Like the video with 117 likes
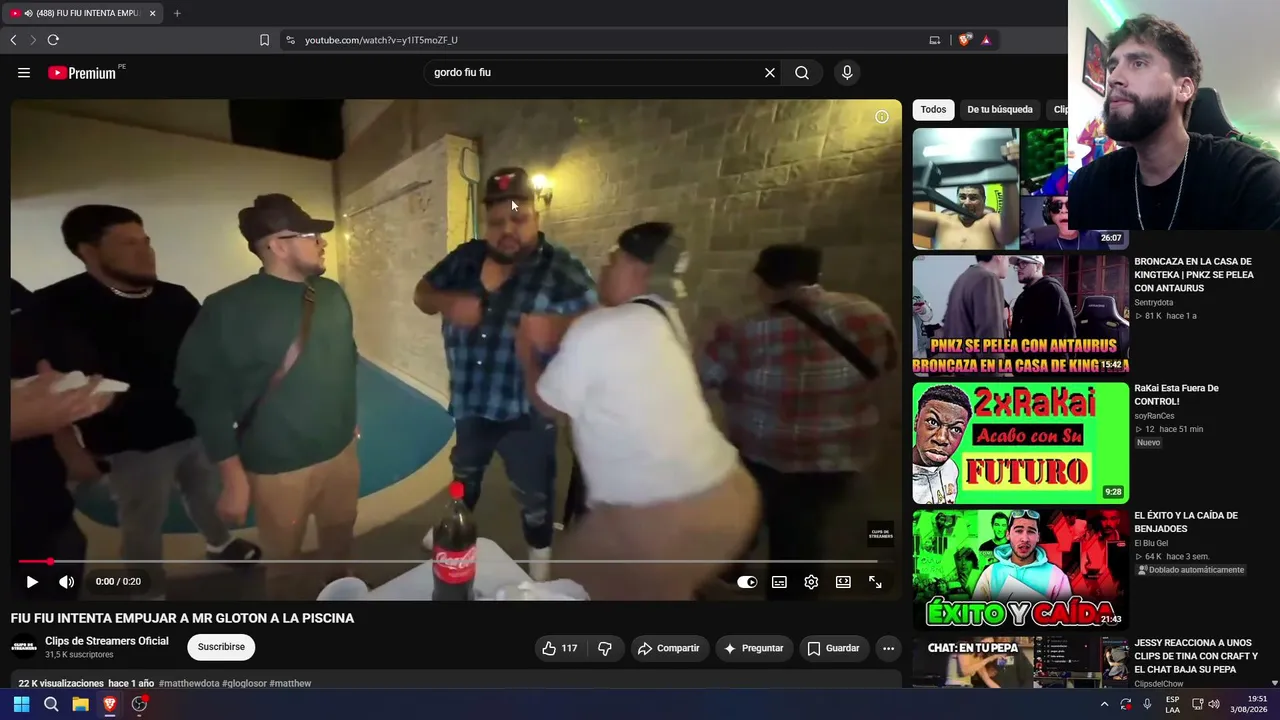The width and height of the screenshot is (1280, 720). [x=560, y=648]
